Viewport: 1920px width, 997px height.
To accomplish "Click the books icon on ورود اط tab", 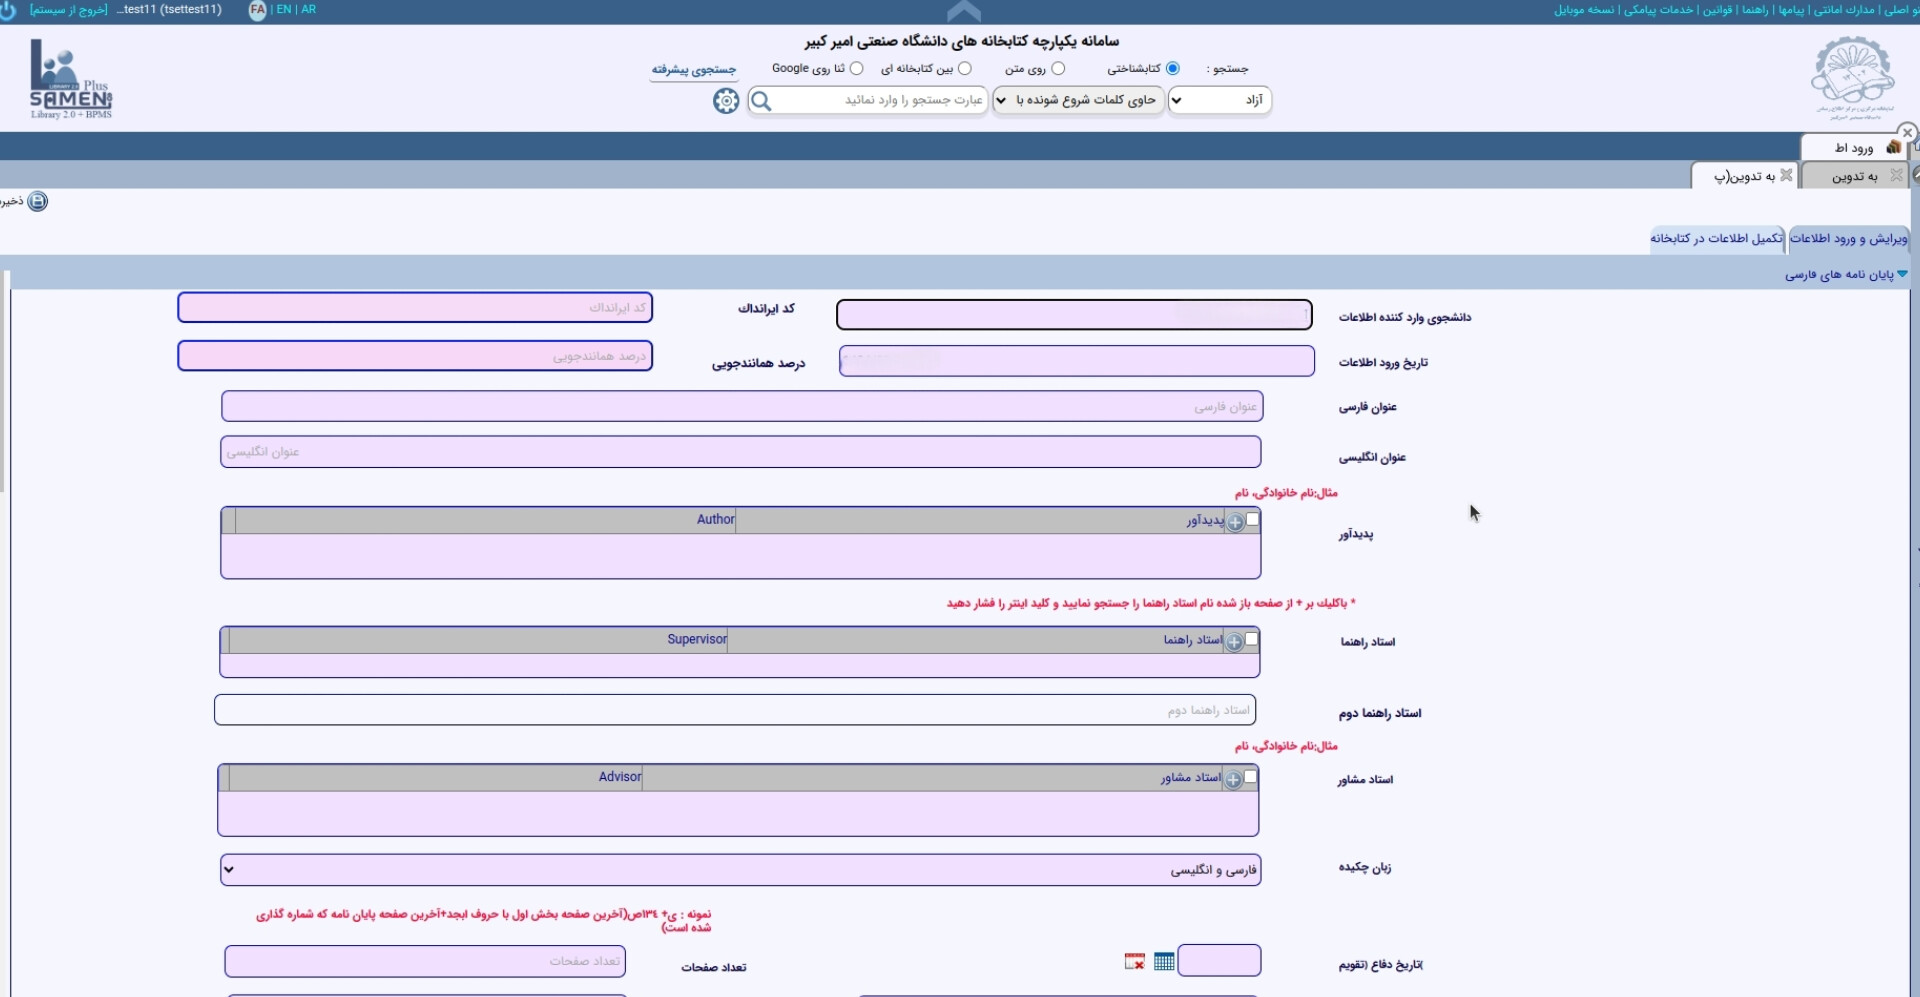I will (1893, 147).
